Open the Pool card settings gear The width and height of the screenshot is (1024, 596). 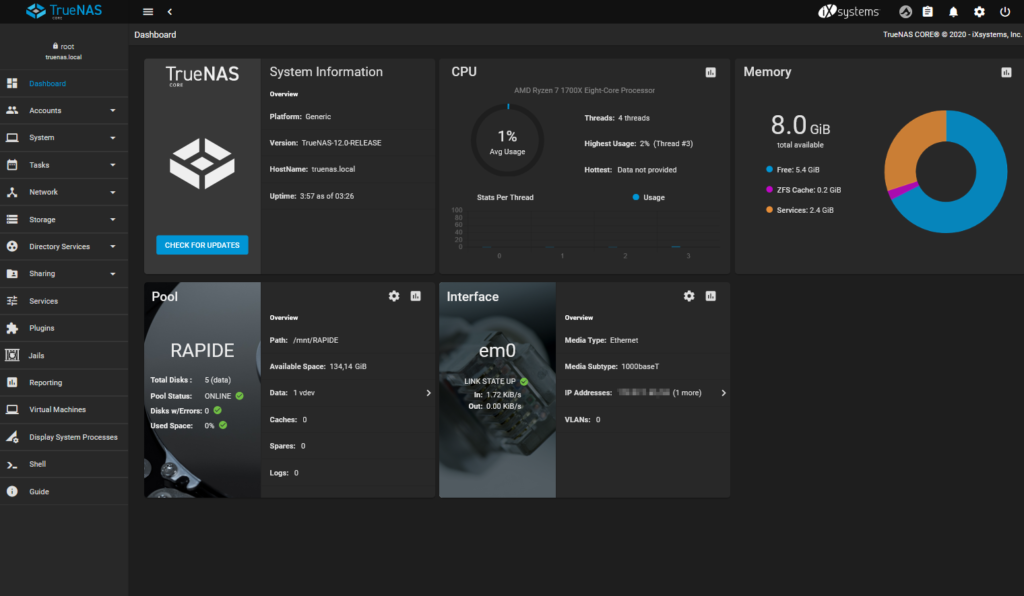point(394,296)
